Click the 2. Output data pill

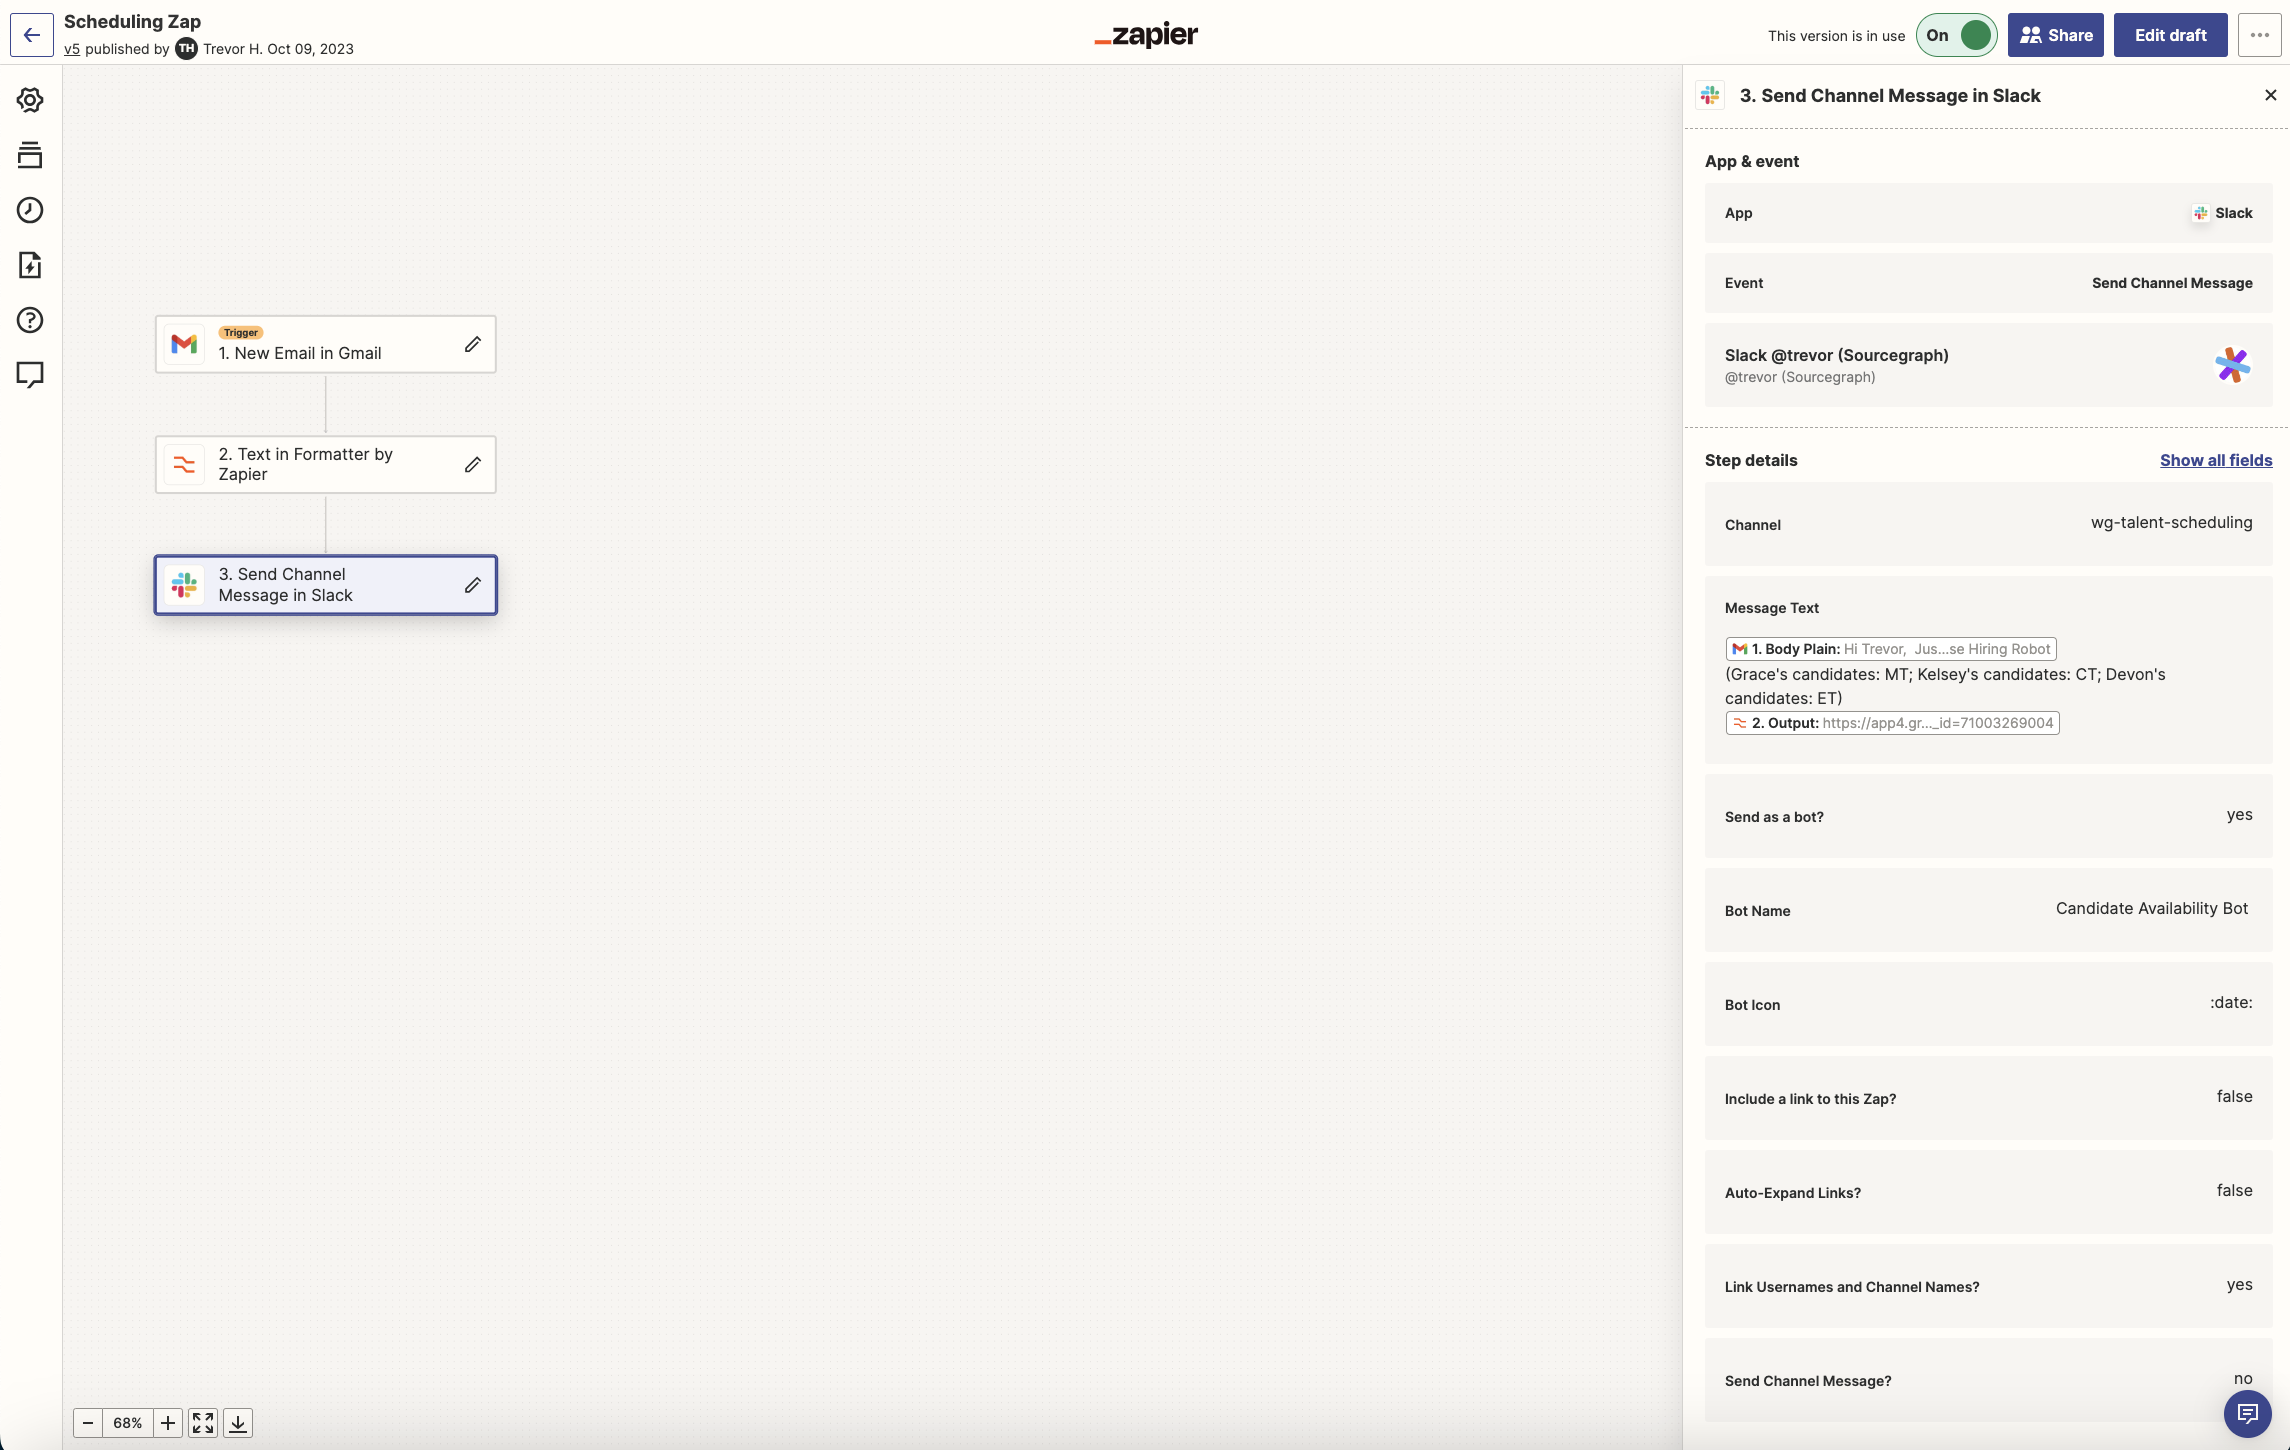(x=1892, y=723)
